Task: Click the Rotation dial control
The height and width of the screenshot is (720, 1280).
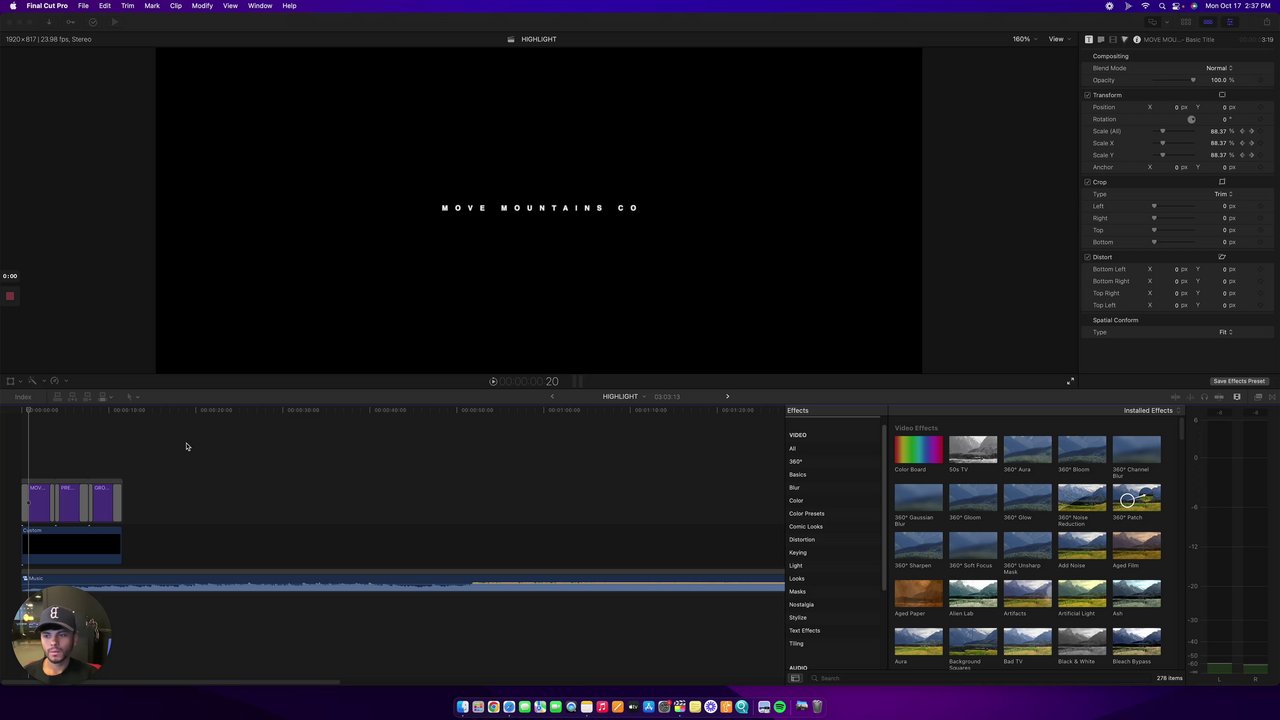Action: coord(1191,119)
